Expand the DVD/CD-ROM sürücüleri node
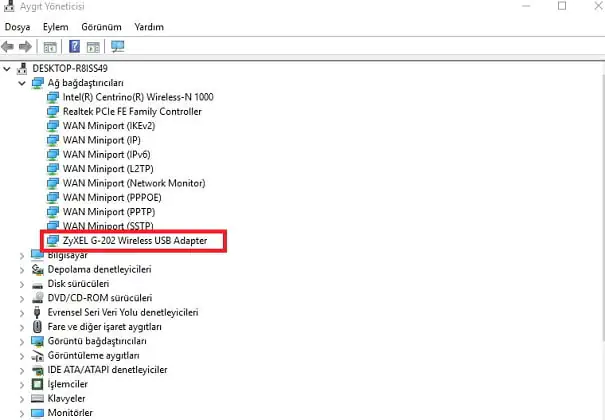The image size is (605, 420). click(22, 299)
